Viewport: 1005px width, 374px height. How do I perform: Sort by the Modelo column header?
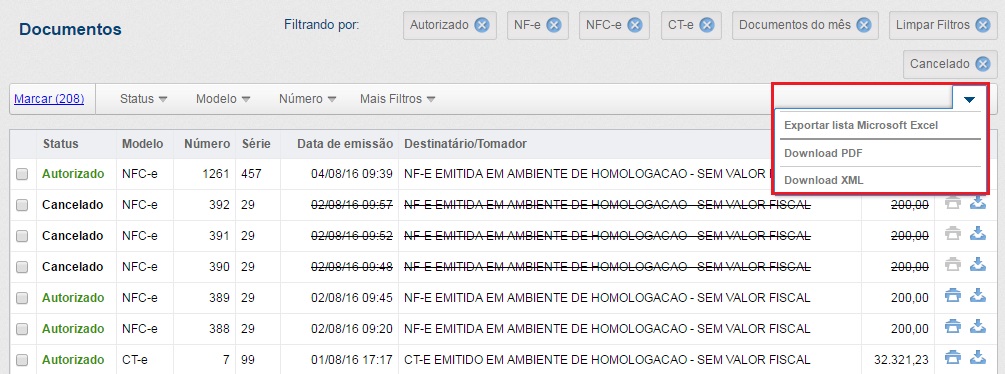[x=142, y=143]
